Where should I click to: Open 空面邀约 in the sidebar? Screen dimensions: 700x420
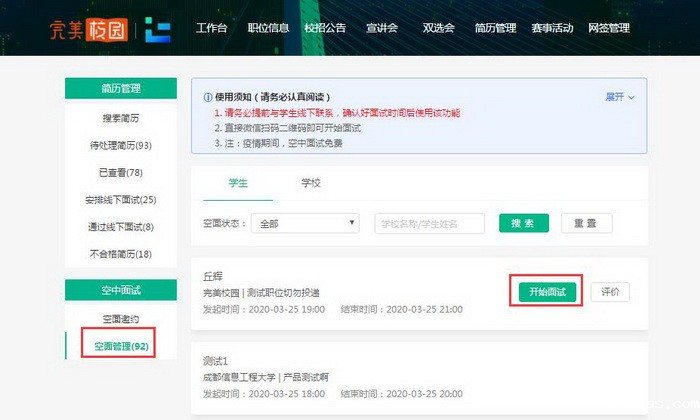[x=120, y=319]
